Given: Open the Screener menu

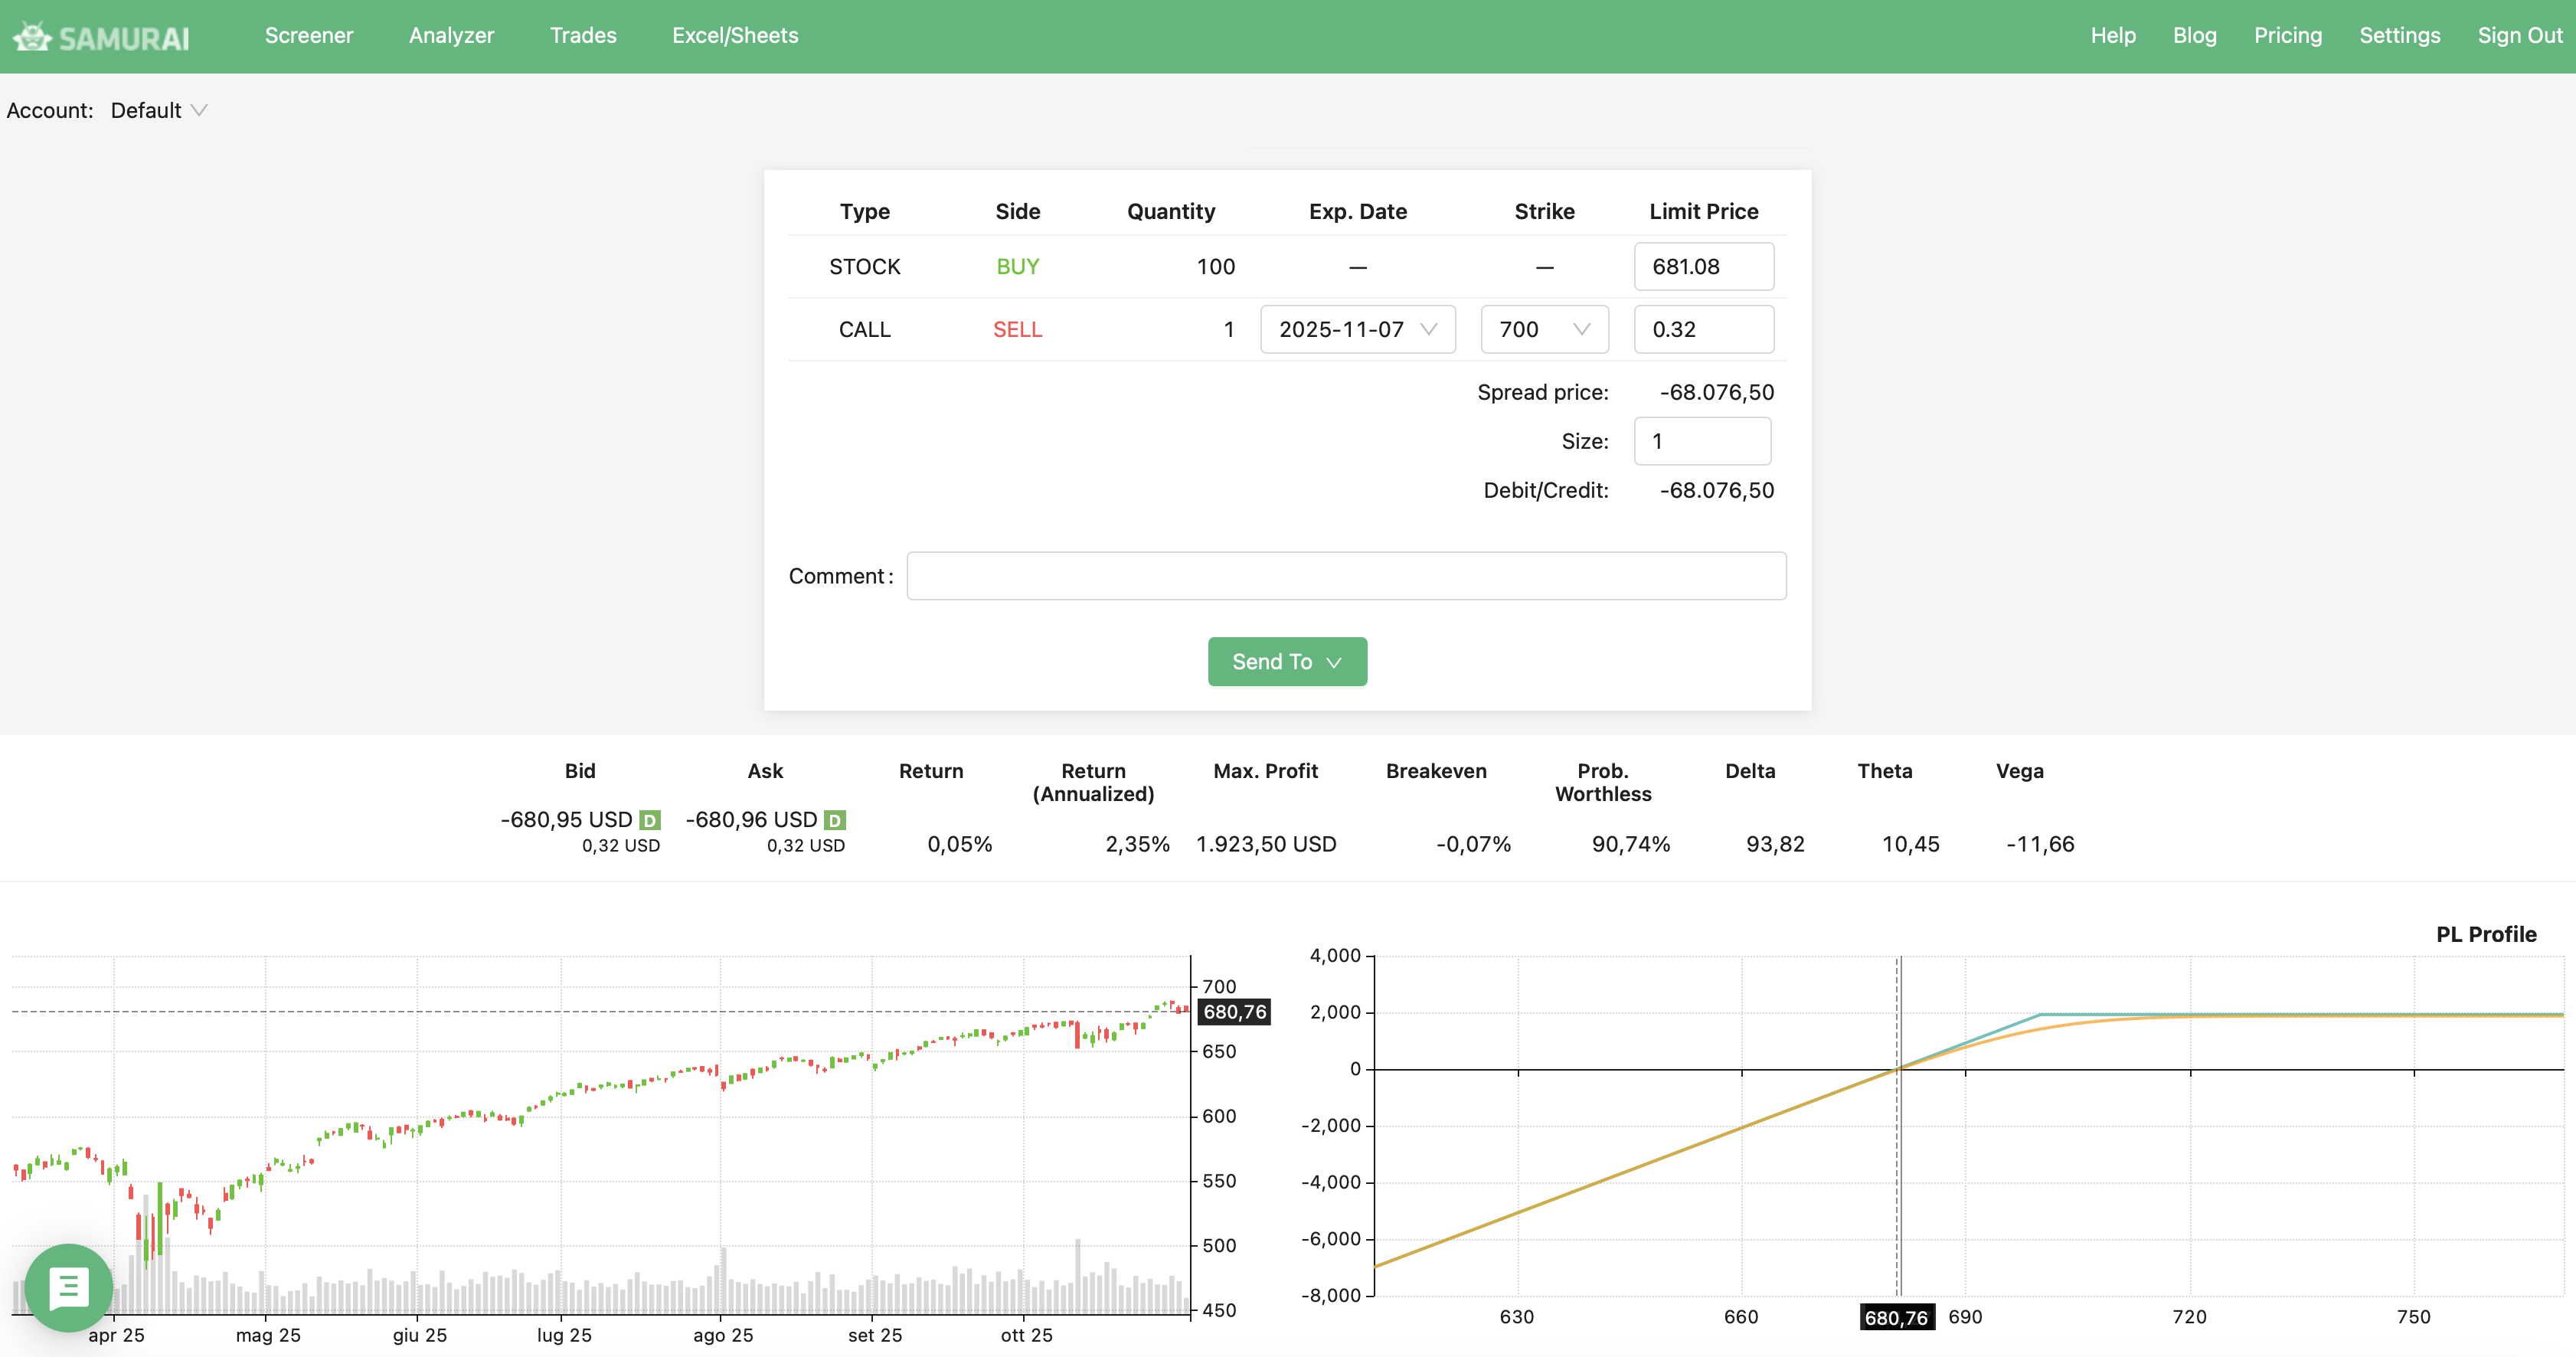Looking at the screenshot, I should tap(309, 36).
